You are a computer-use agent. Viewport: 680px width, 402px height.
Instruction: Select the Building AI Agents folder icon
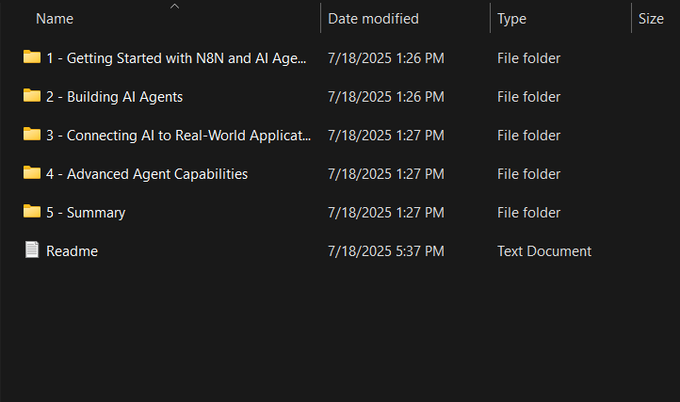click(31, 96)
